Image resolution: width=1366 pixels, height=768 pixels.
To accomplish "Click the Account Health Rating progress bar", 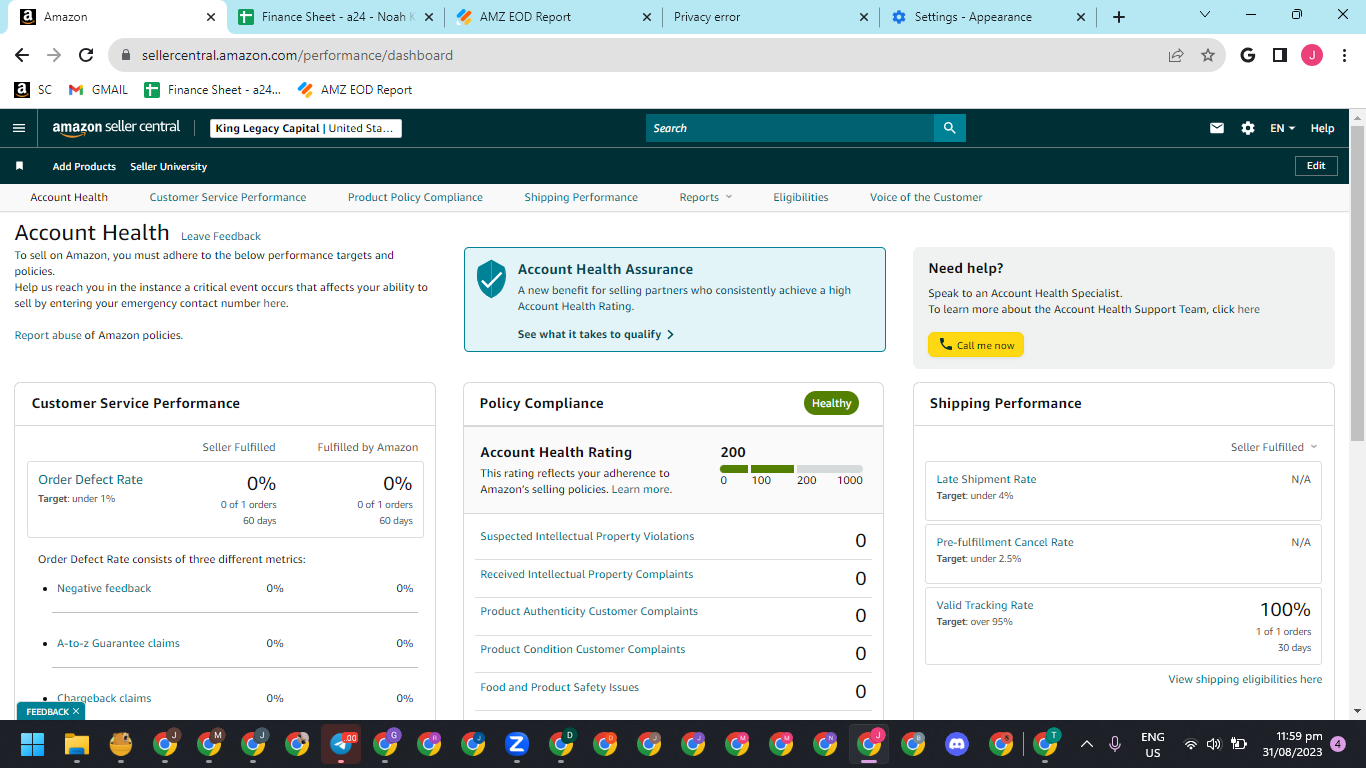I will 791,469.
